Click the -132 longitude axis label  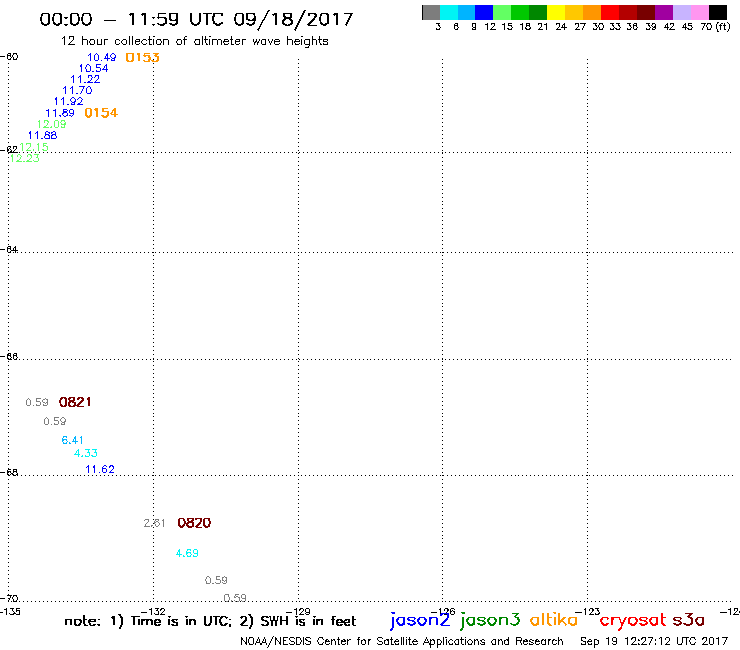click(x=153, y=612)
